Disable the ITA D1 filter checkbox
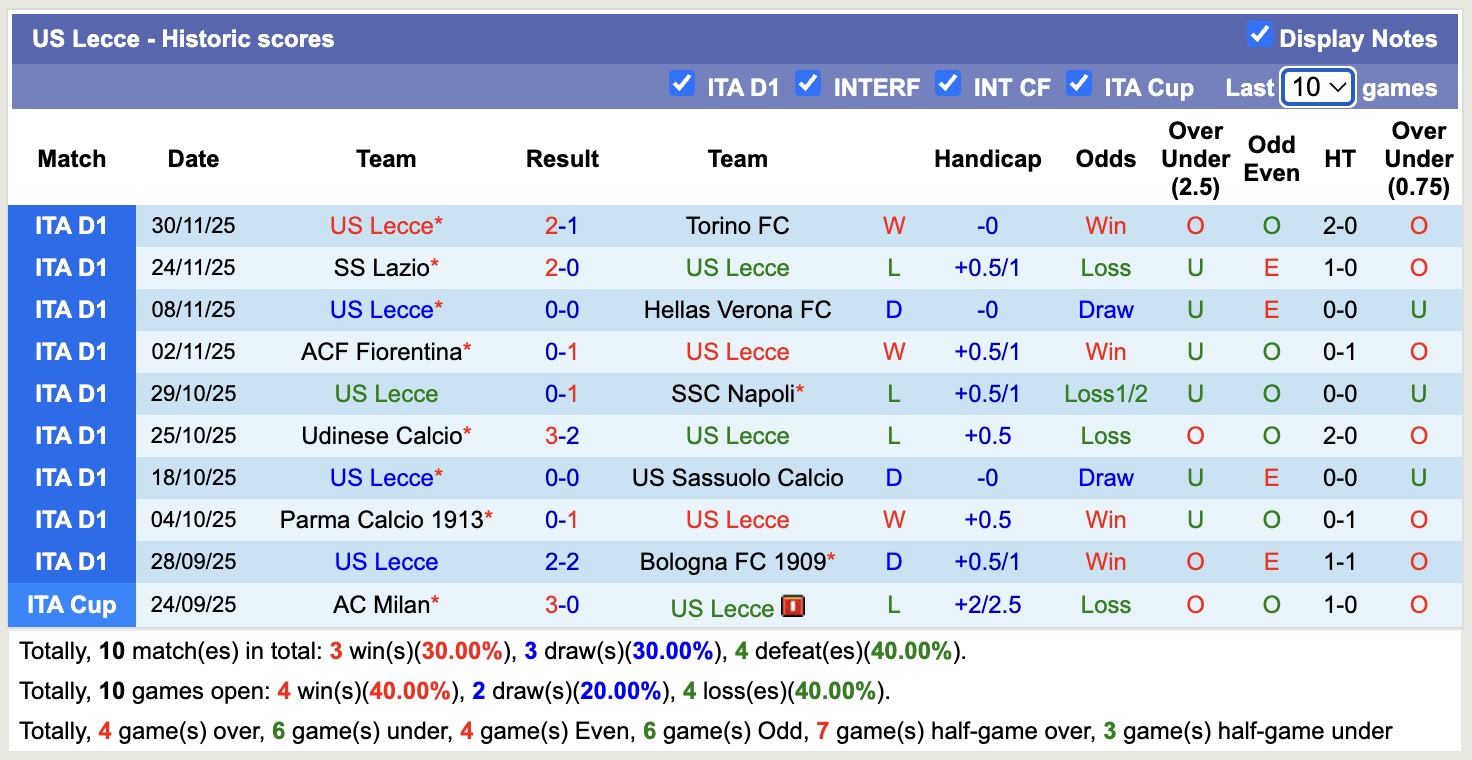 (683, 86)
